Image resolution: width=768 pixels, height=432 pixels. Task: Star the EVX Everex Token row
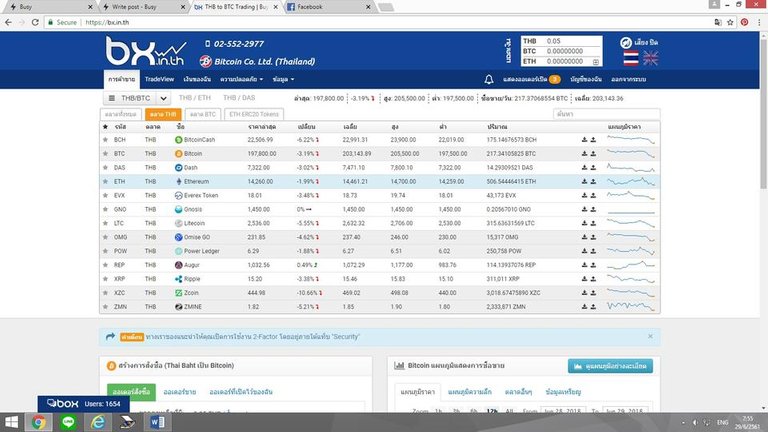[x=105, y=195]
